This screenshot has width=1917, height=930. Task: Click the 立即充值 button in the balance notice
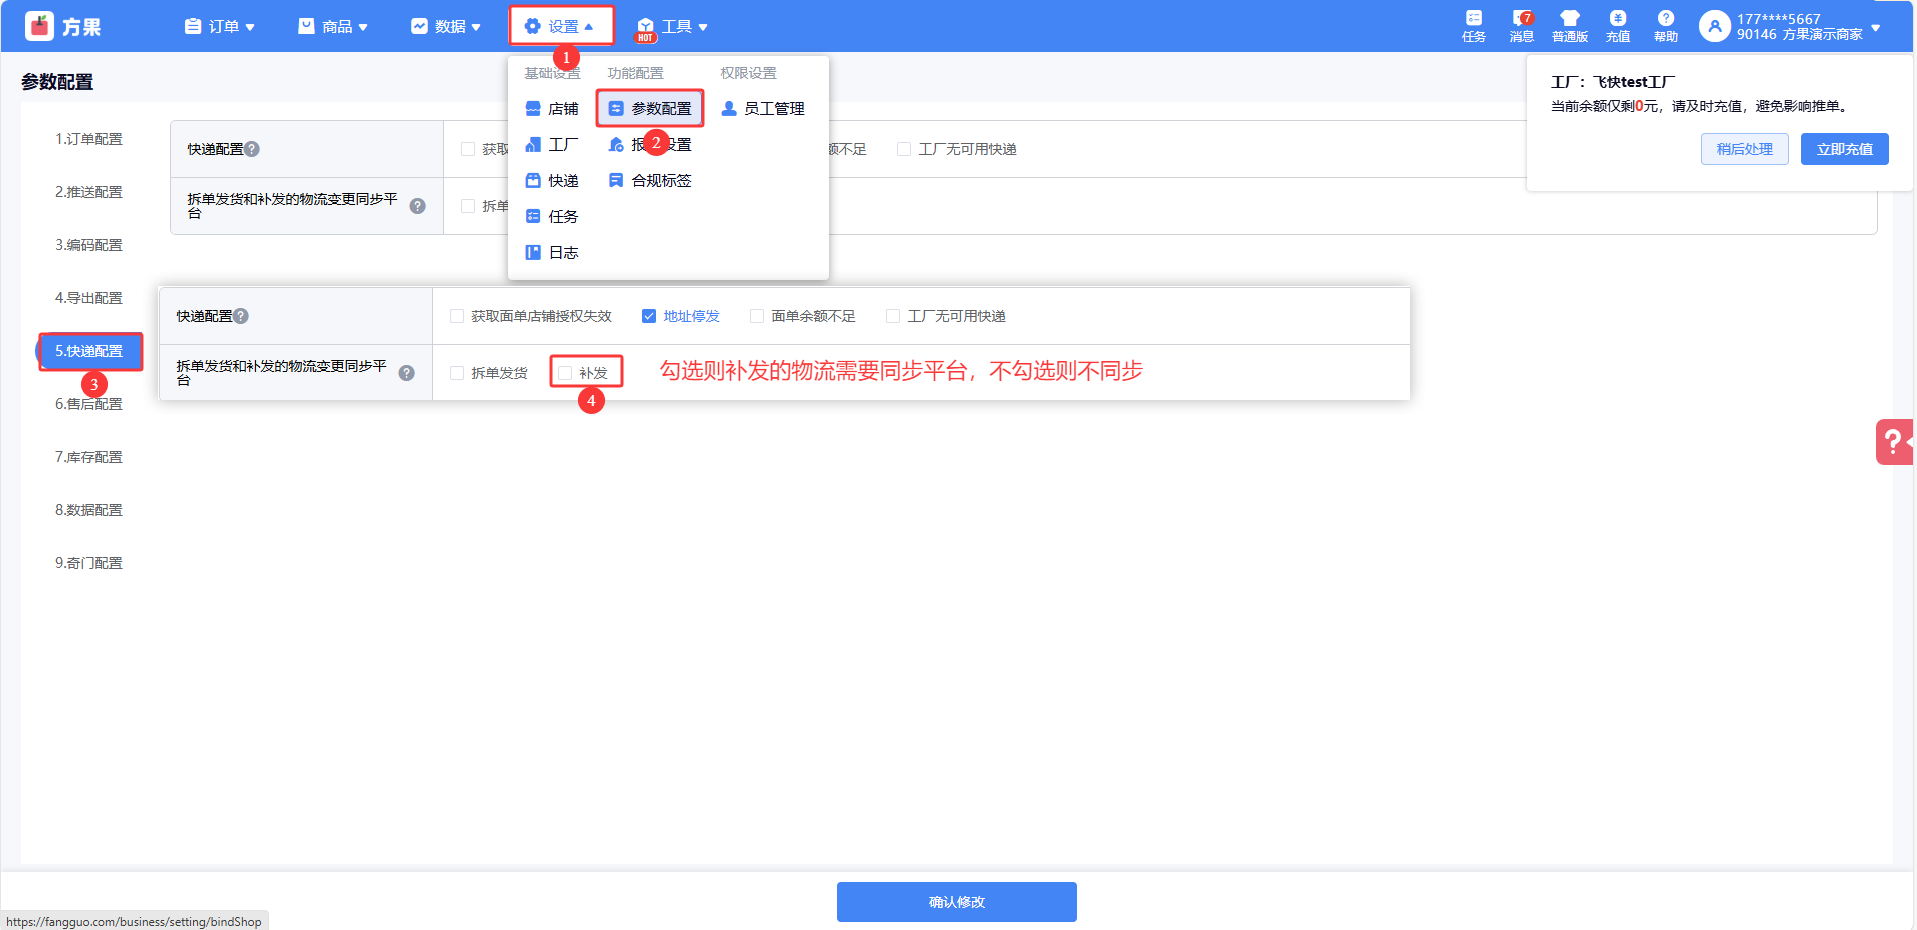[1845, 149]
